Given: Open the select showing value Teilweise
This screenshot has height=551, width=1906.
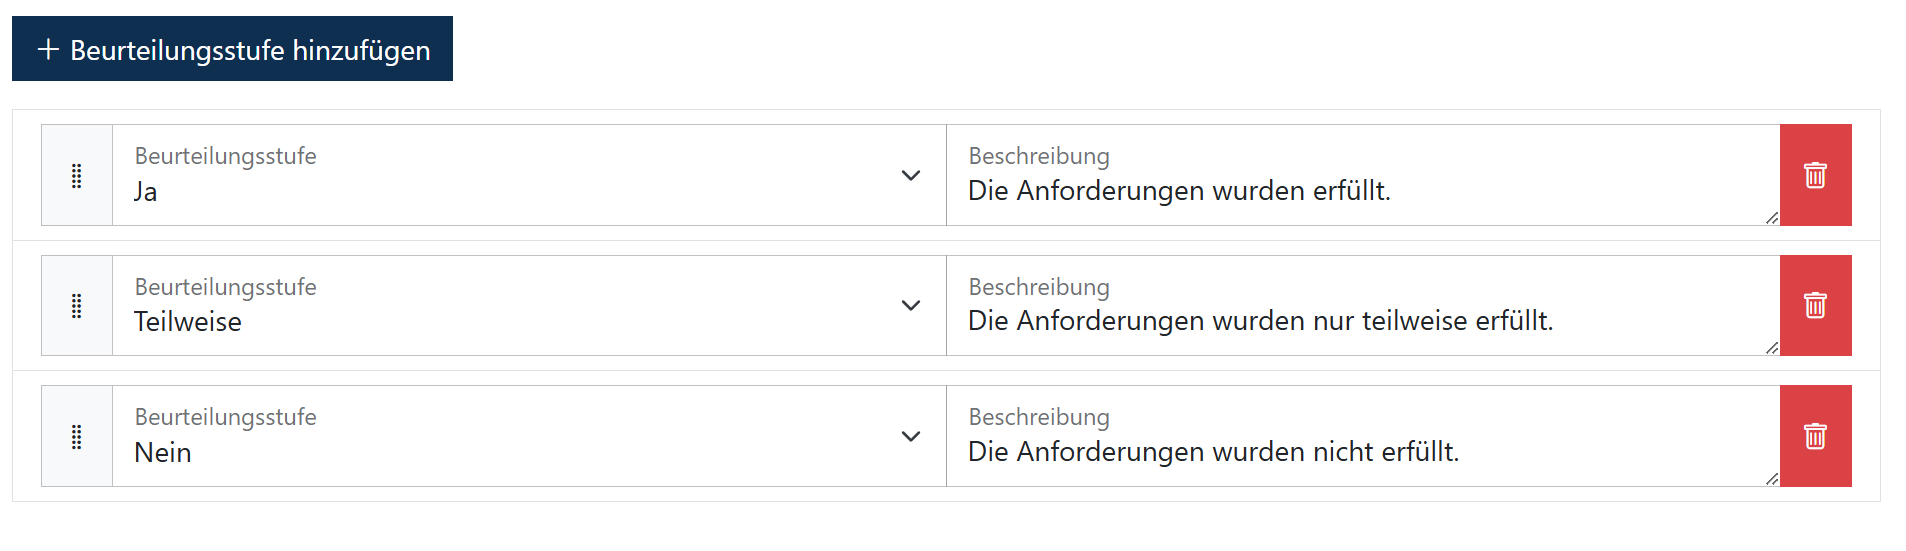Looking at the screenshot, I should point(529,305).
